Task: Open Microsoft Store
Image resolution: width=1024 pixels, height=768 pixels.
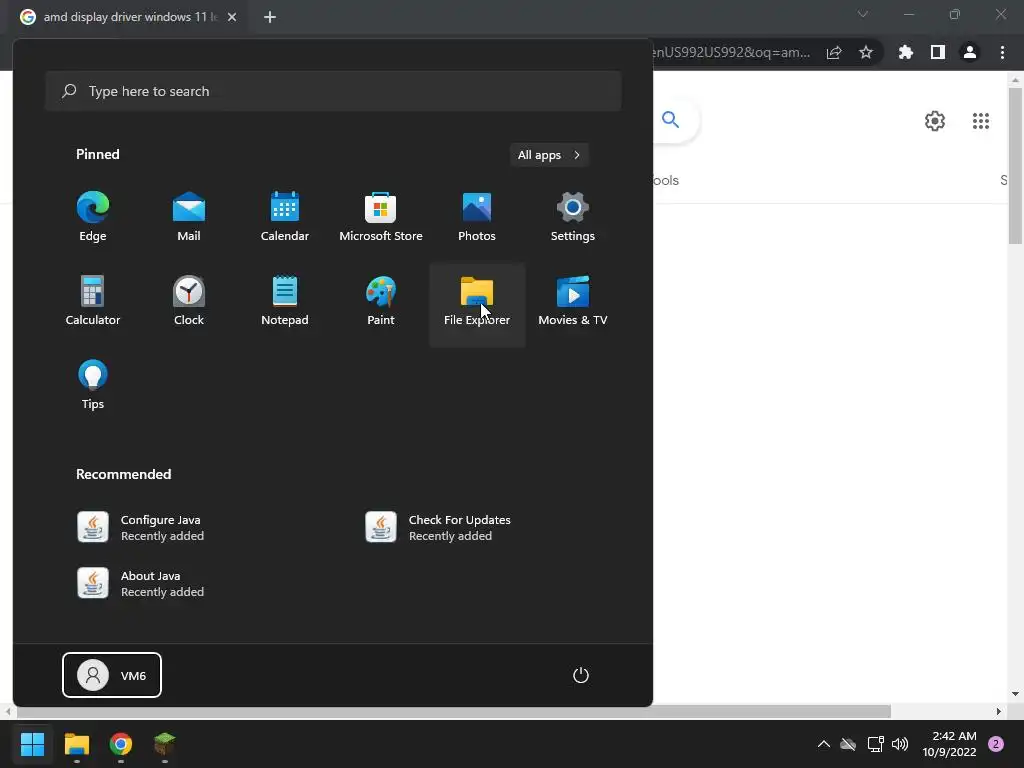Action: (381, 217)
